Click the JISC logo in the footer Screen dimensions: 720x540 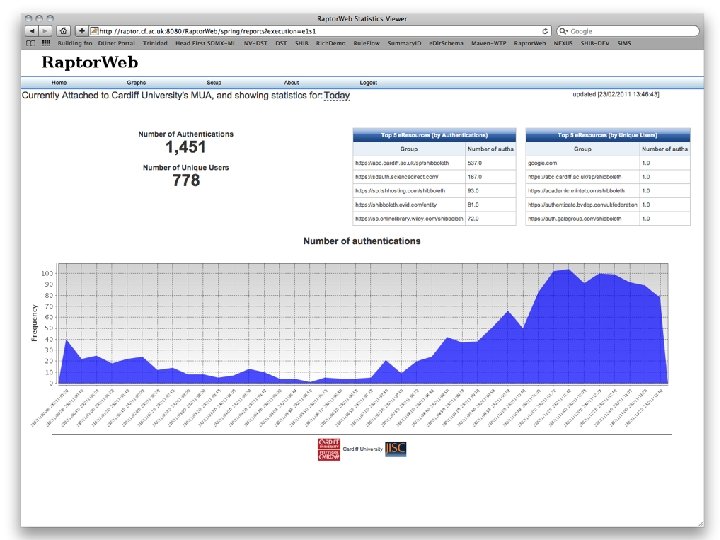click(395, 449)
